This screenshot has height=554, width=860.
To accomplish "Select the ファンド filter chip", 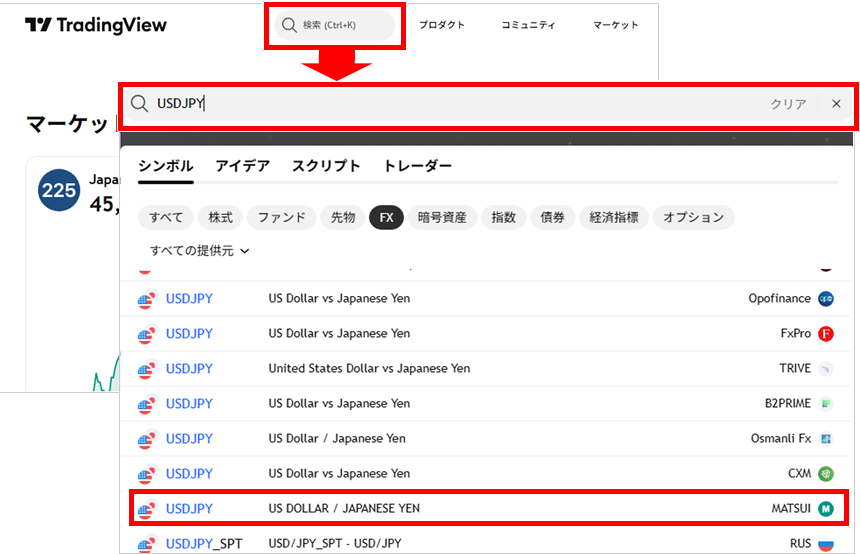I will click(x=281, y=217).
